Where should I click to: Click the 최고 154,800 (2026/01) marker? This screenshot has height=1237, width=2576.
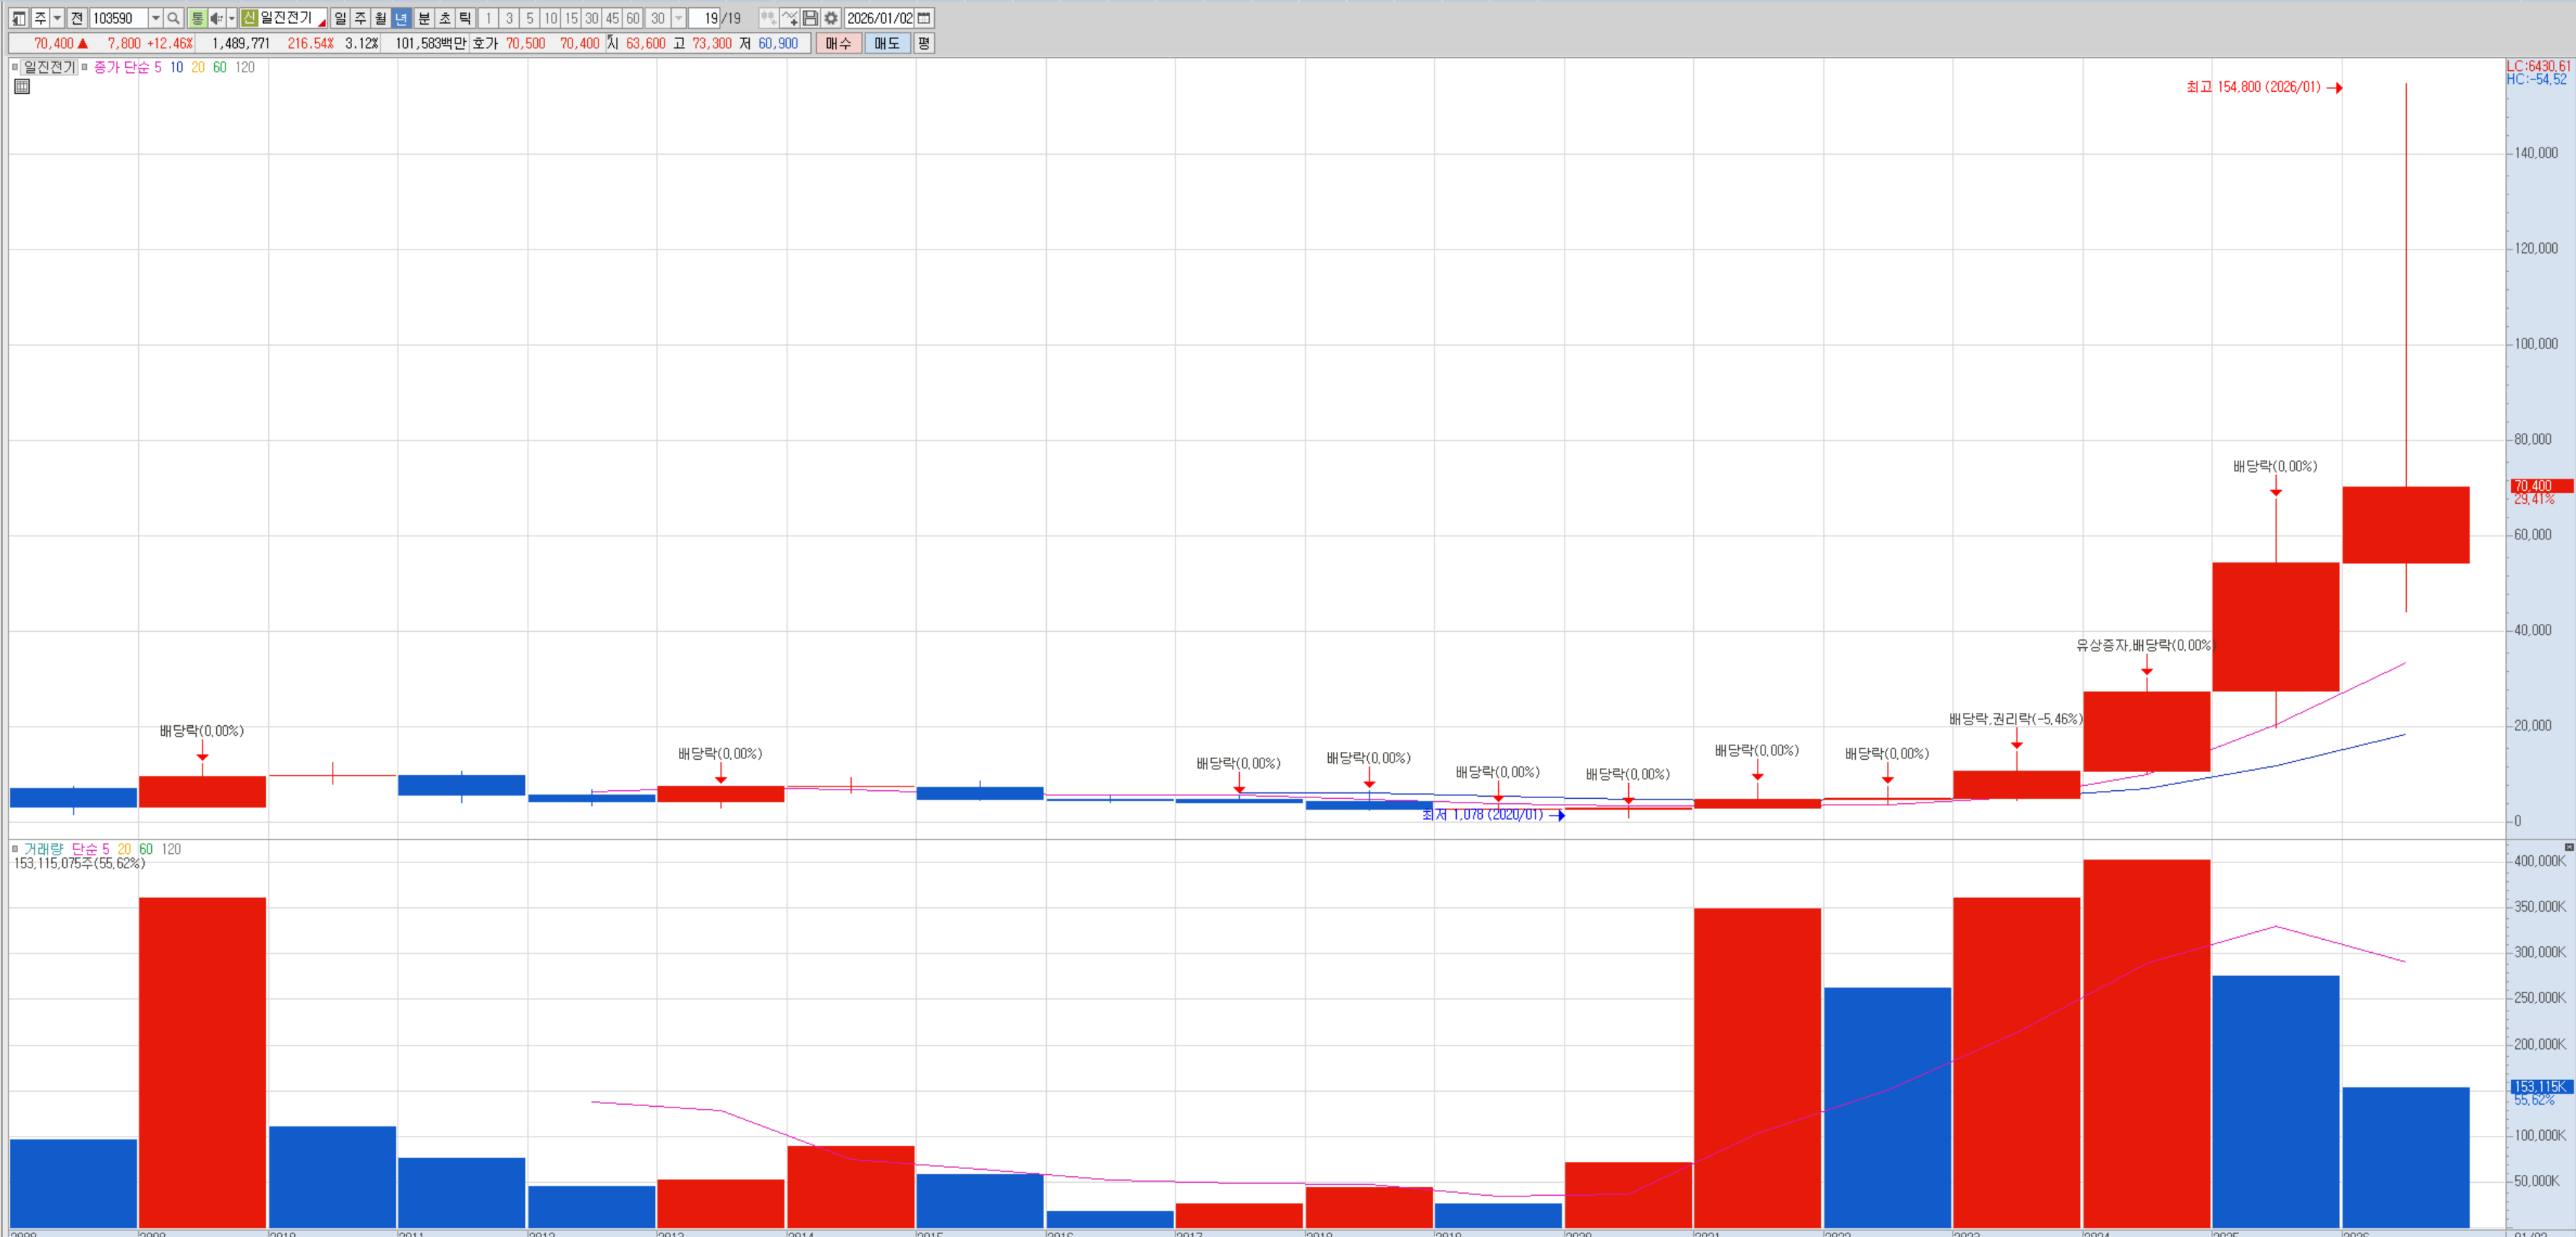[x=2264, y=88]
